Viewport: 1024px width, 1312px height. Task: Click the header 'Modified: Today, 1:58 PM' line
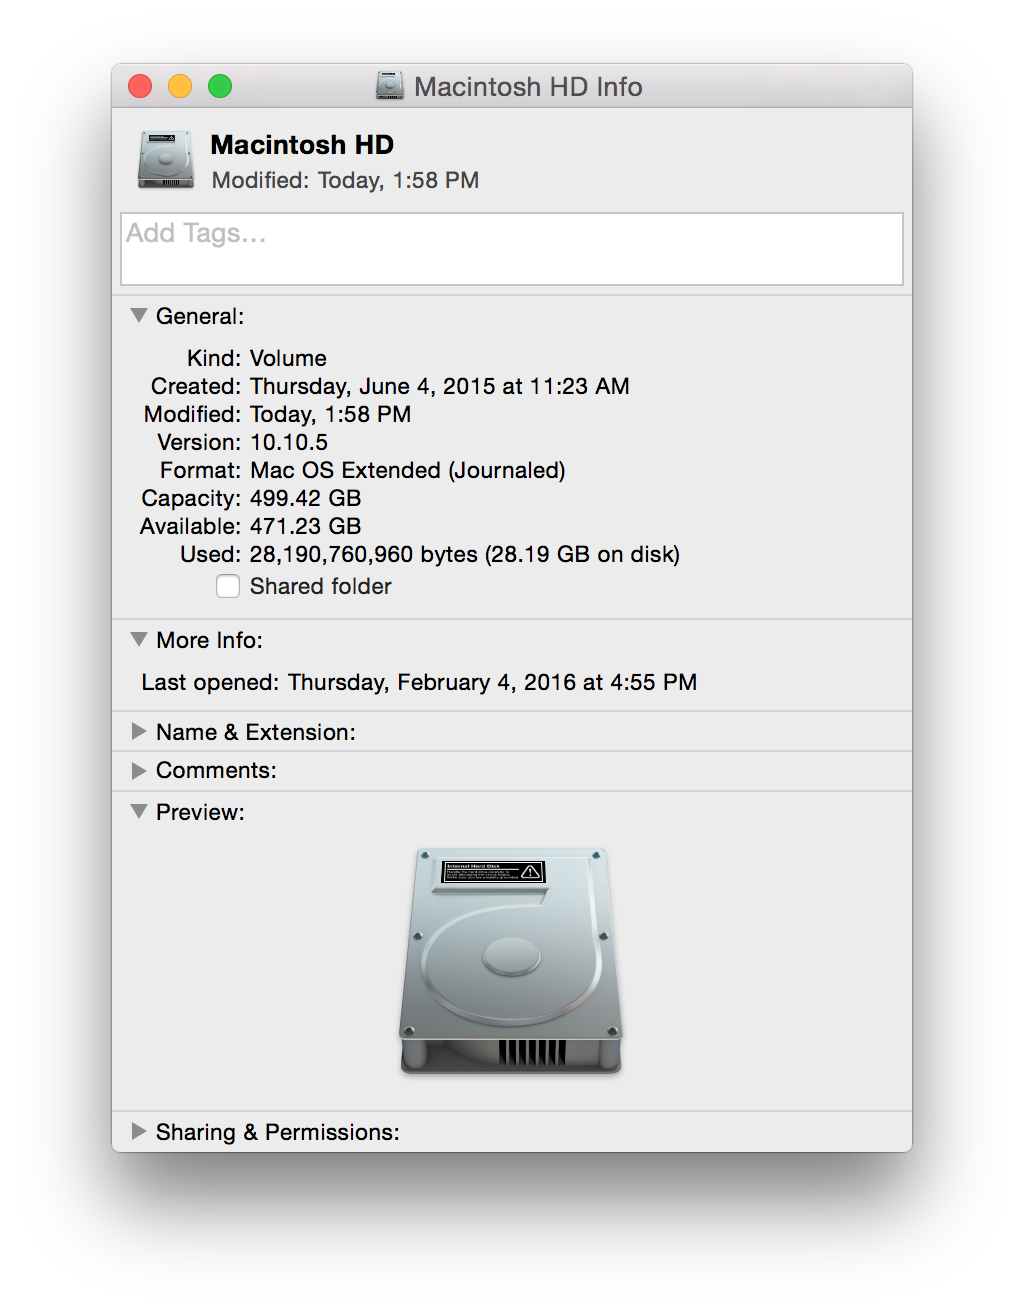click(345, 180)
